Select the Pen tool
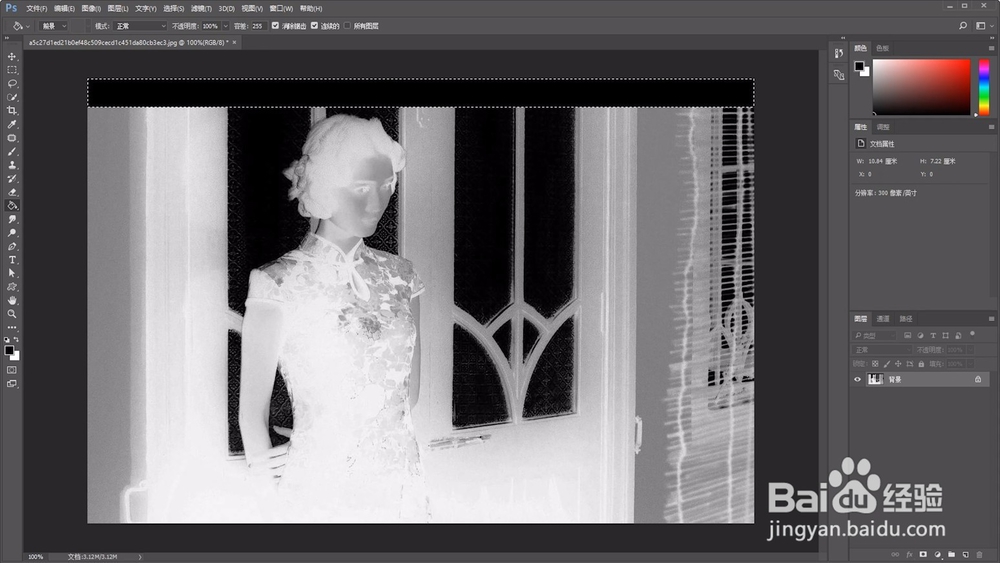The height and width of the screenshot is (563, 1000). 12,246
